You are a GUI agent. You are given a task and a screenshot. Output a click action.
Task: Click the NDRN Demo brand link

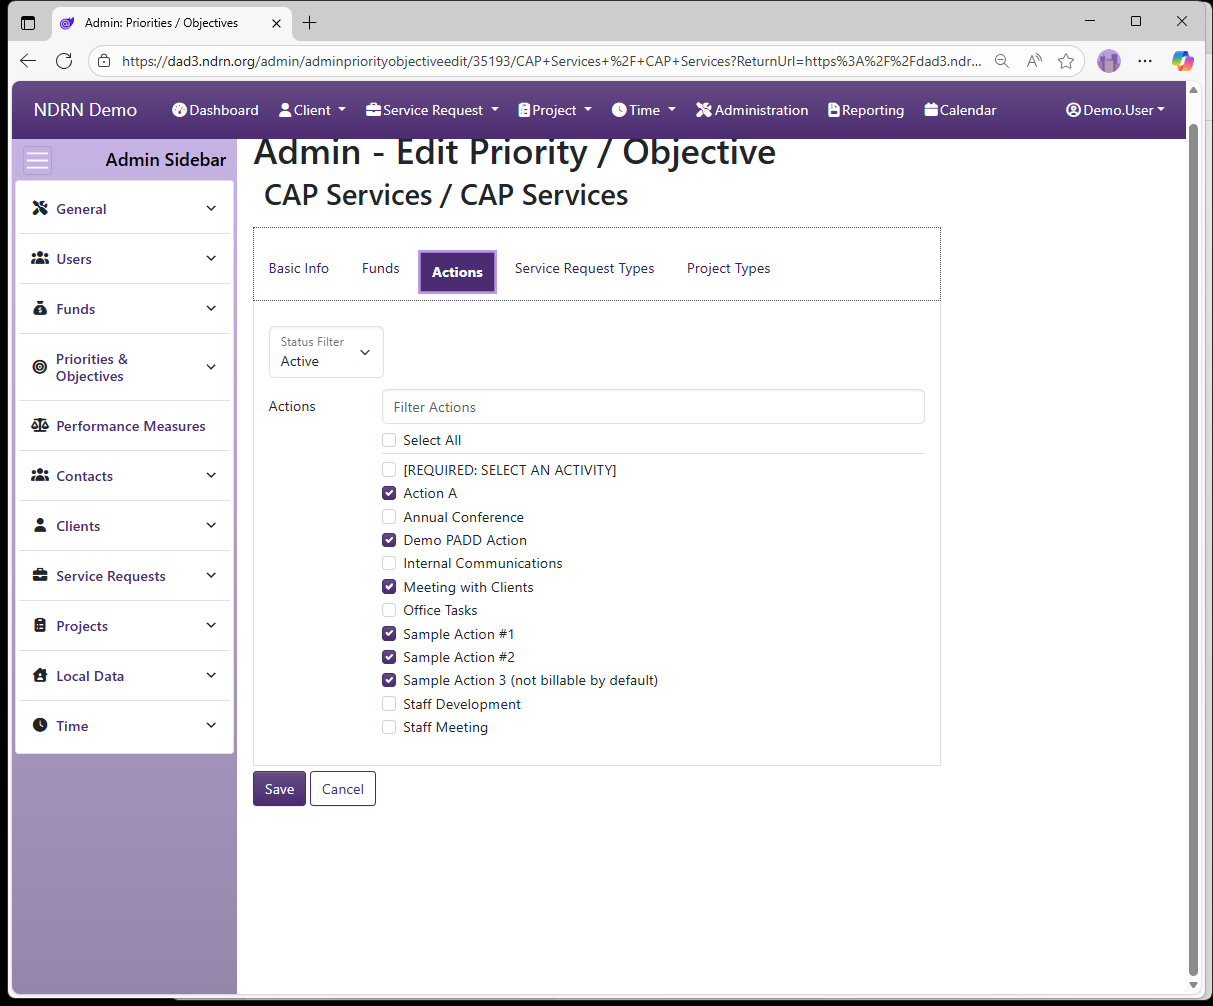point(85,110)
